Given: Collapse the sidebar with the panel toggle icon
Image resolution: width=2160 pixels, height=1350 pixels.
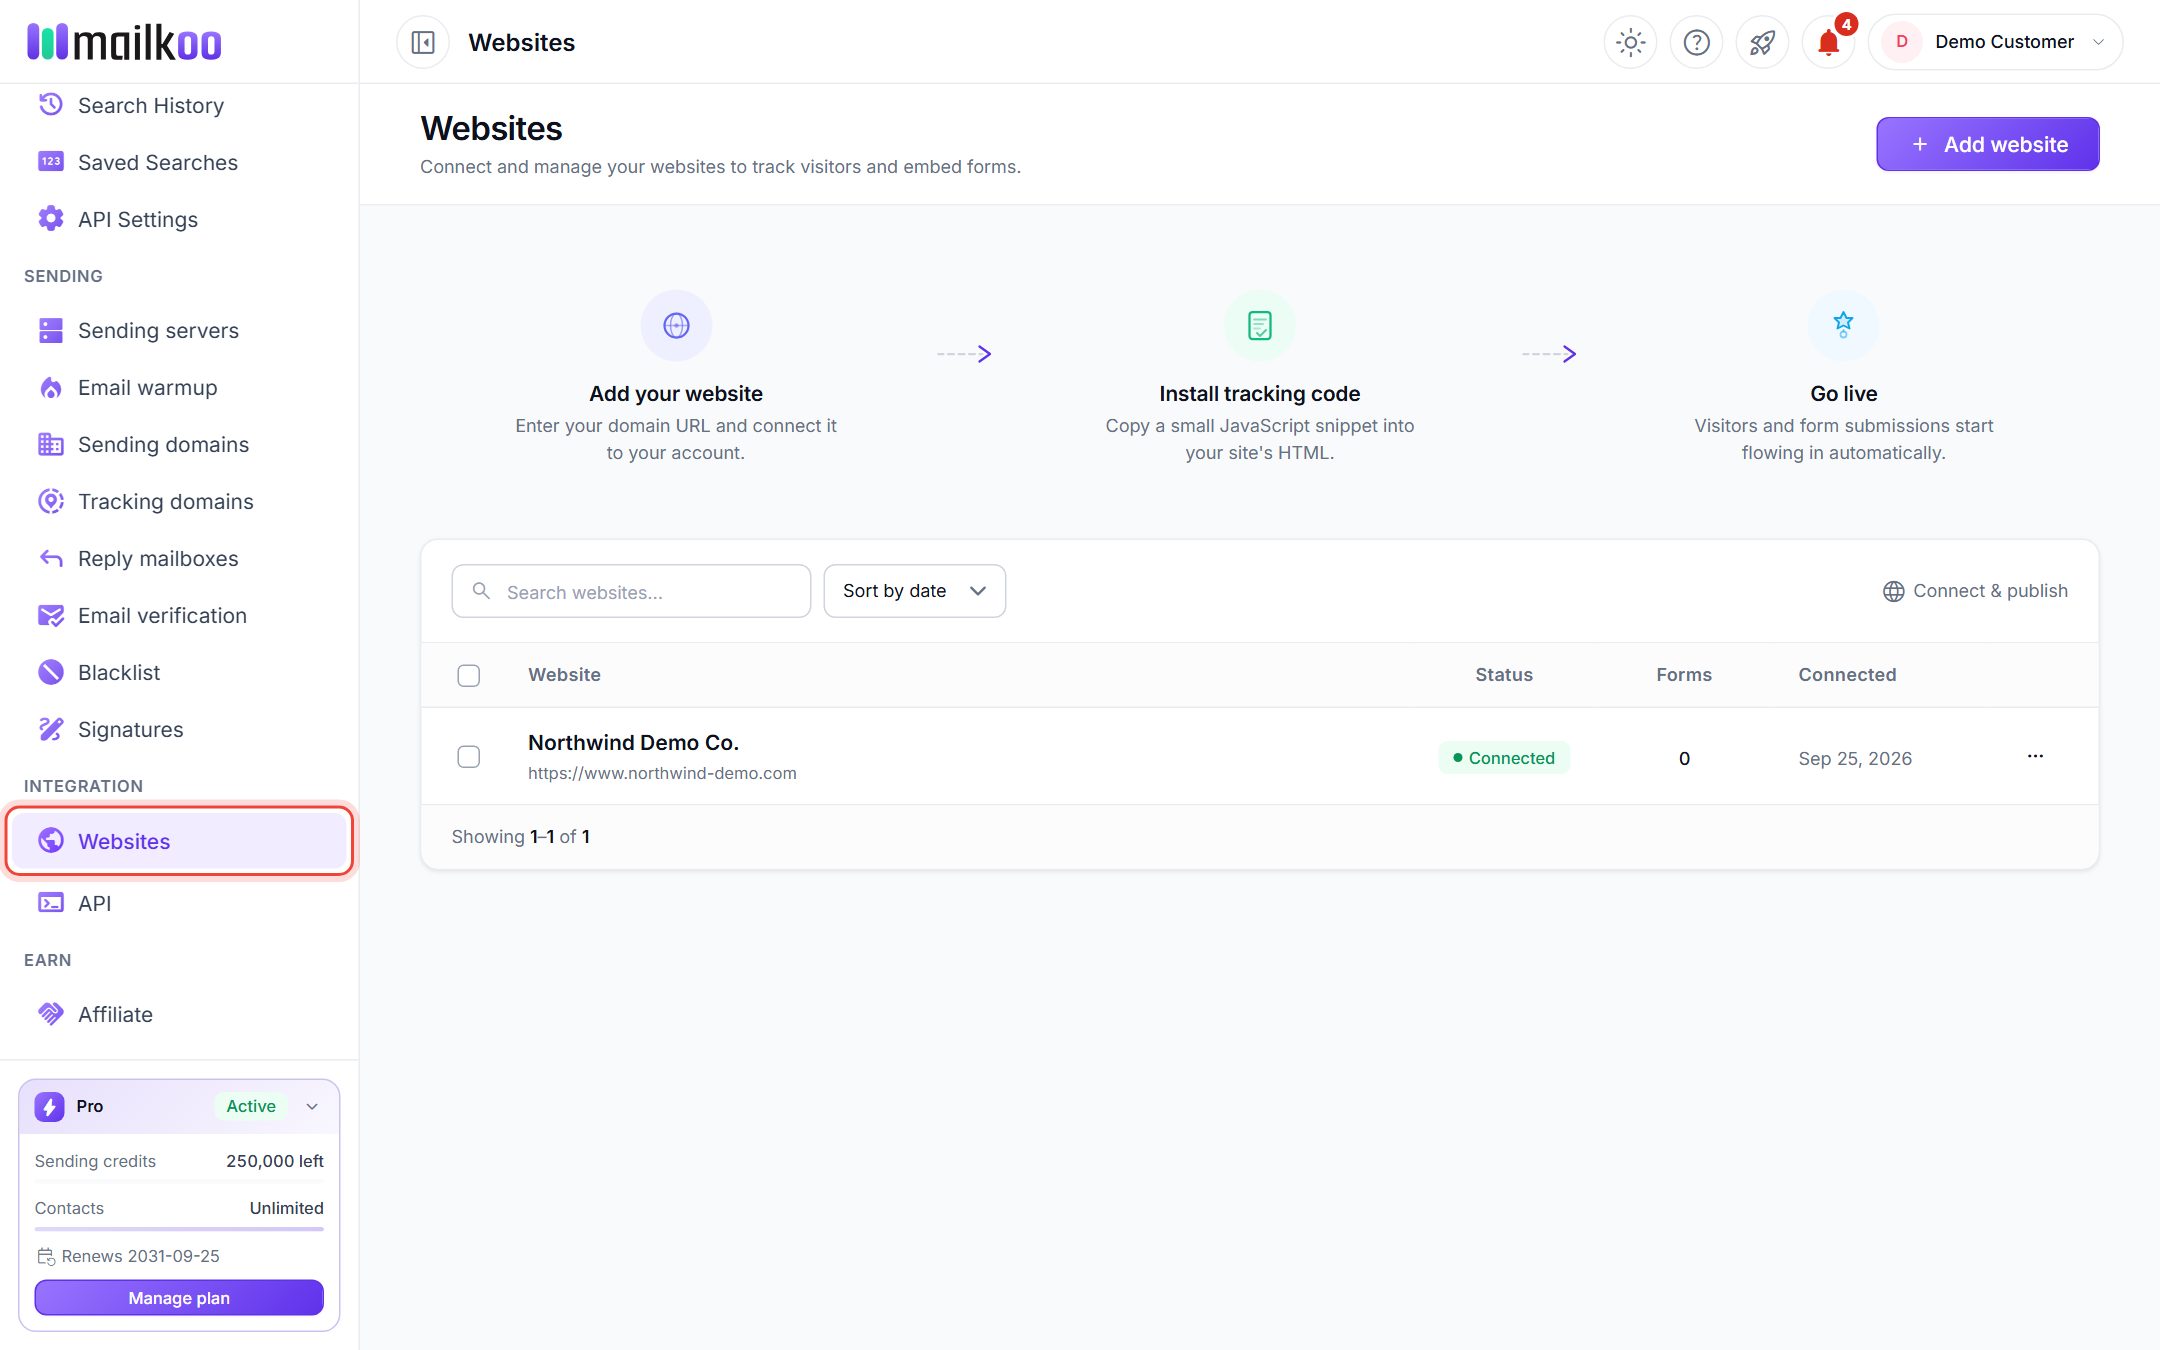Looking at the screenshot, I should coord(423,42).
